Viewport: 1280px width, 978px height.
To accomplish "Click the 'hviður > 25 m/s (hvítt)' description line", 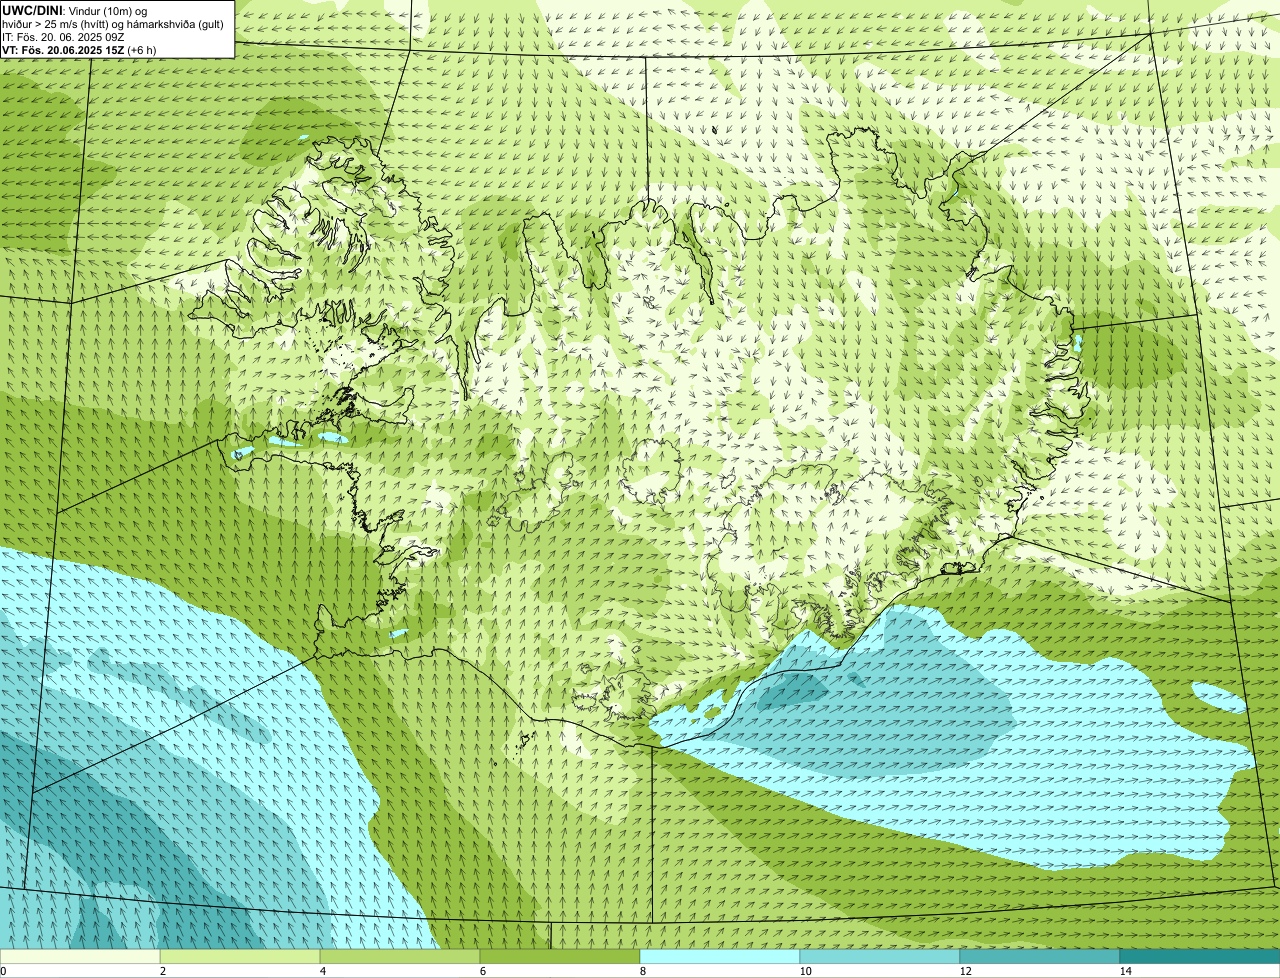I will 113,23.
